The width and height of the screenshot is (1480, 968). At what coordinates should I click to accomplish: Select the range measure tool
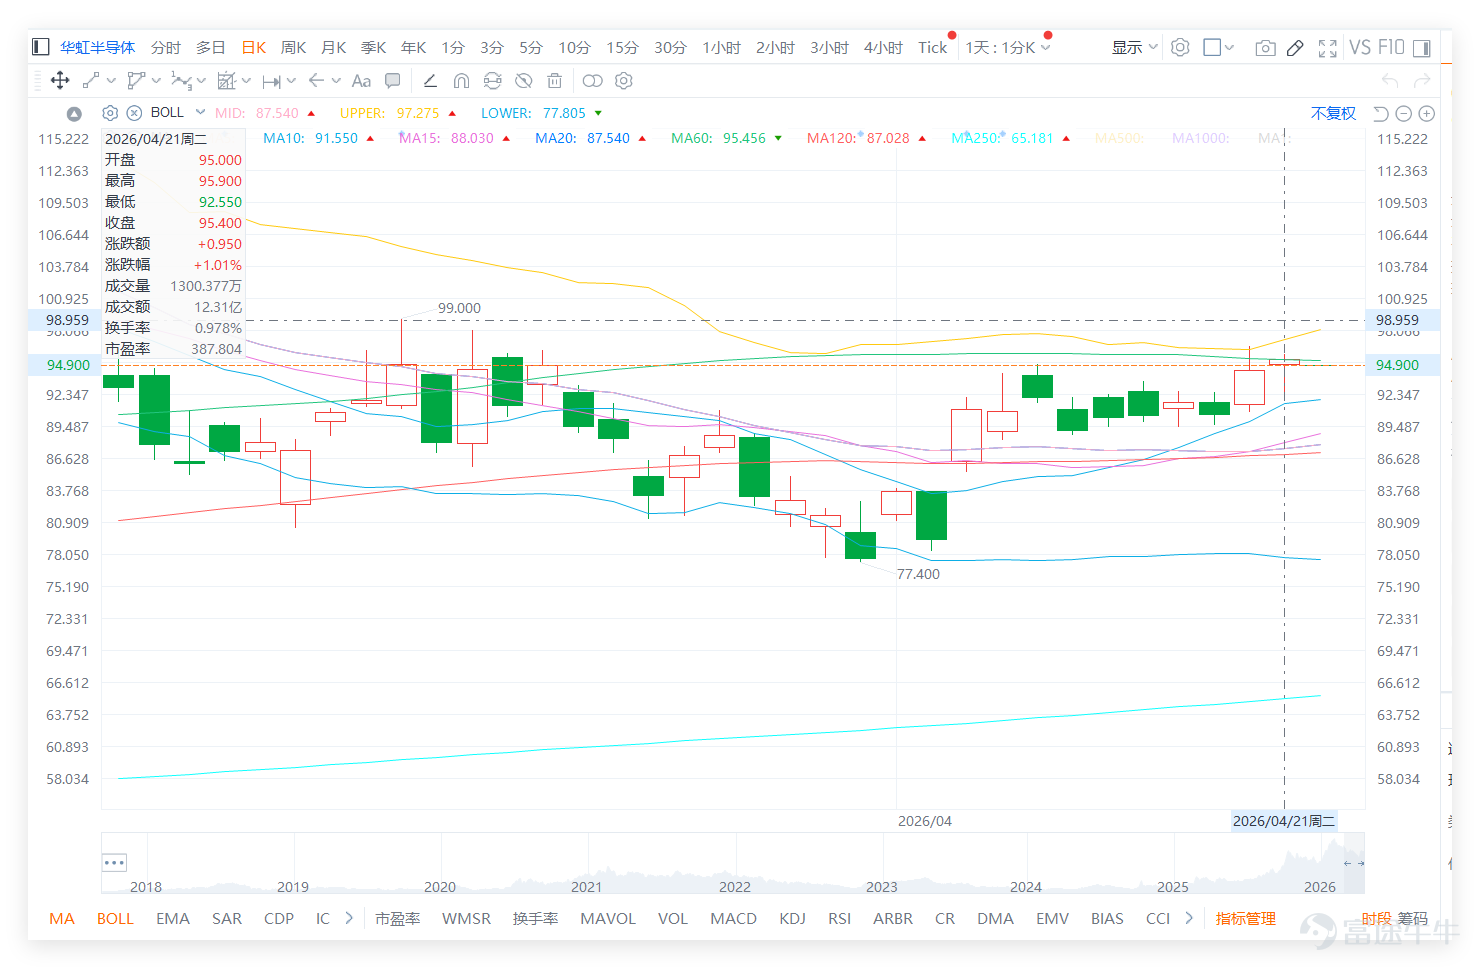pyautogui.click(x=271, y=81)
